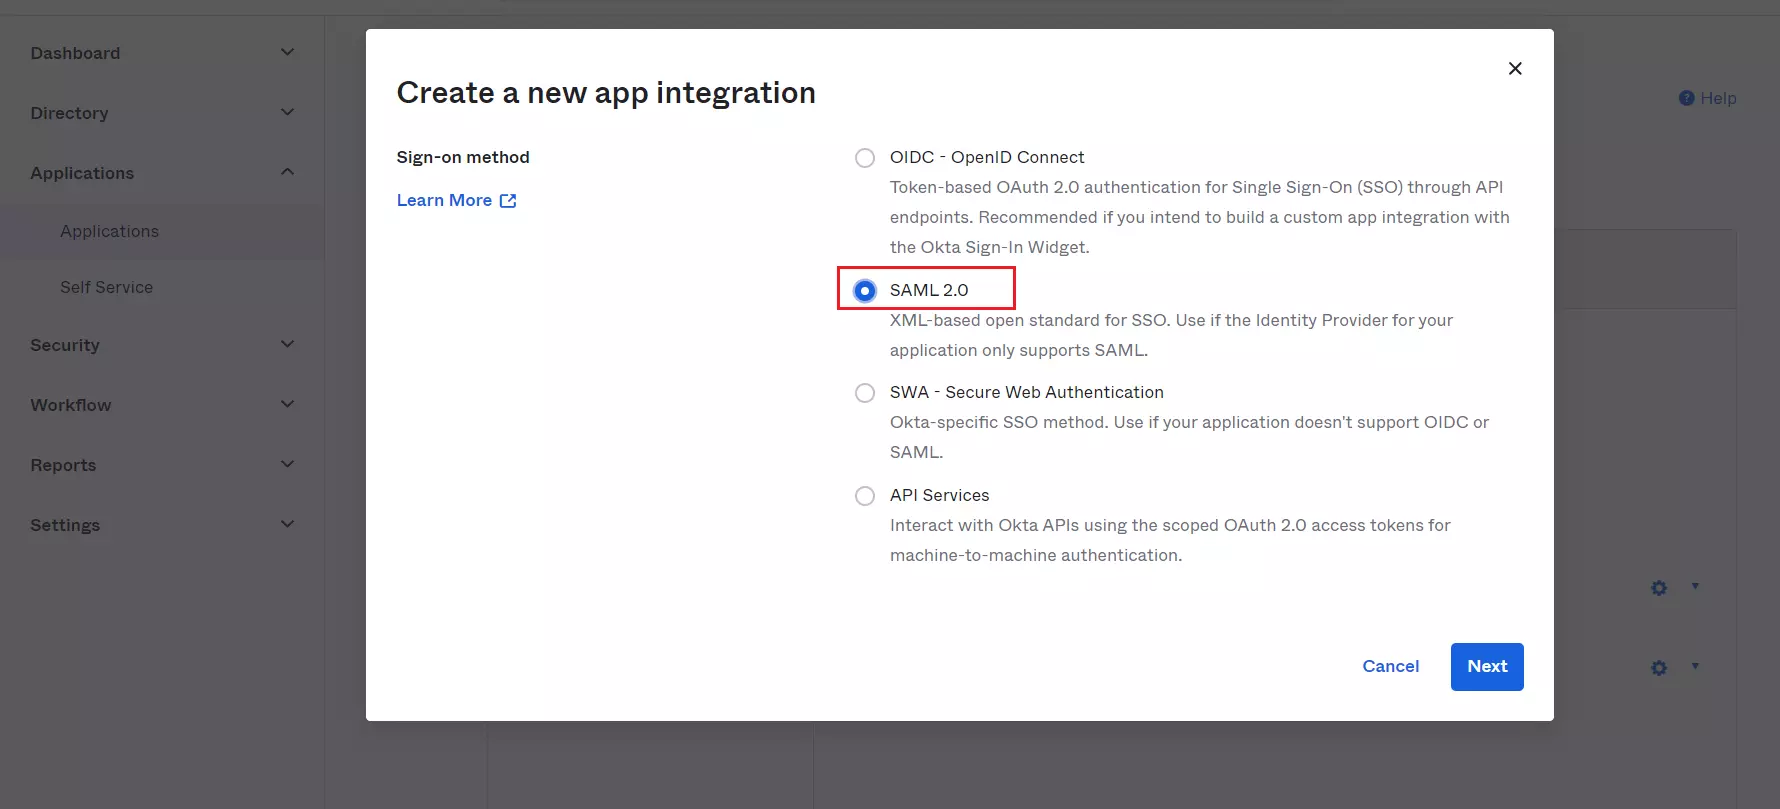Click the Create a new app integration heading
The image size is (1780, 809).
click(x=606, y=93)
